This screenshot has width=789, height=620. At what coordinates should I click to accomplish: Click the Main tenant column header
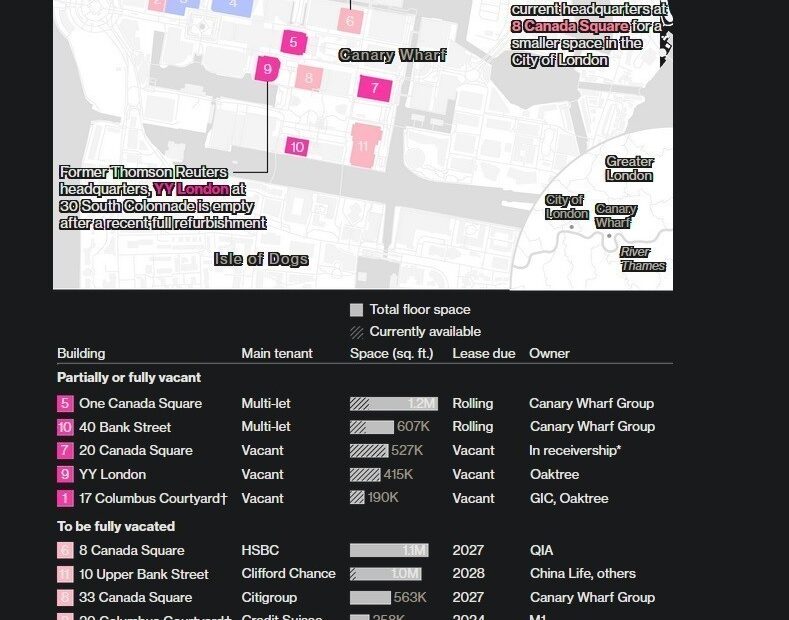pos(277,353)
